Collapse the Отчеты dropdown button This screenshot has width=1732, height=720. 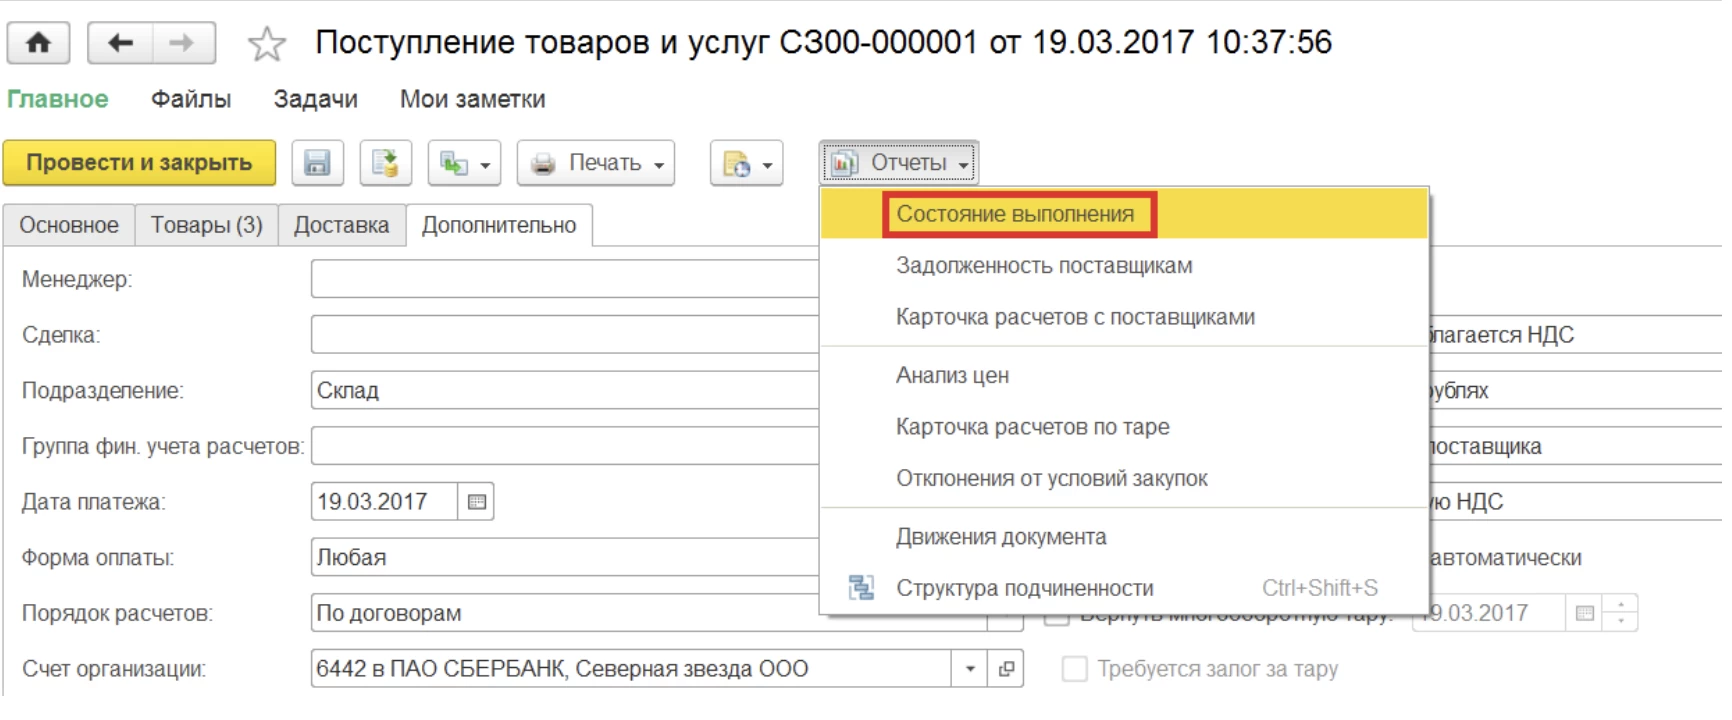(x=899, y=163)
